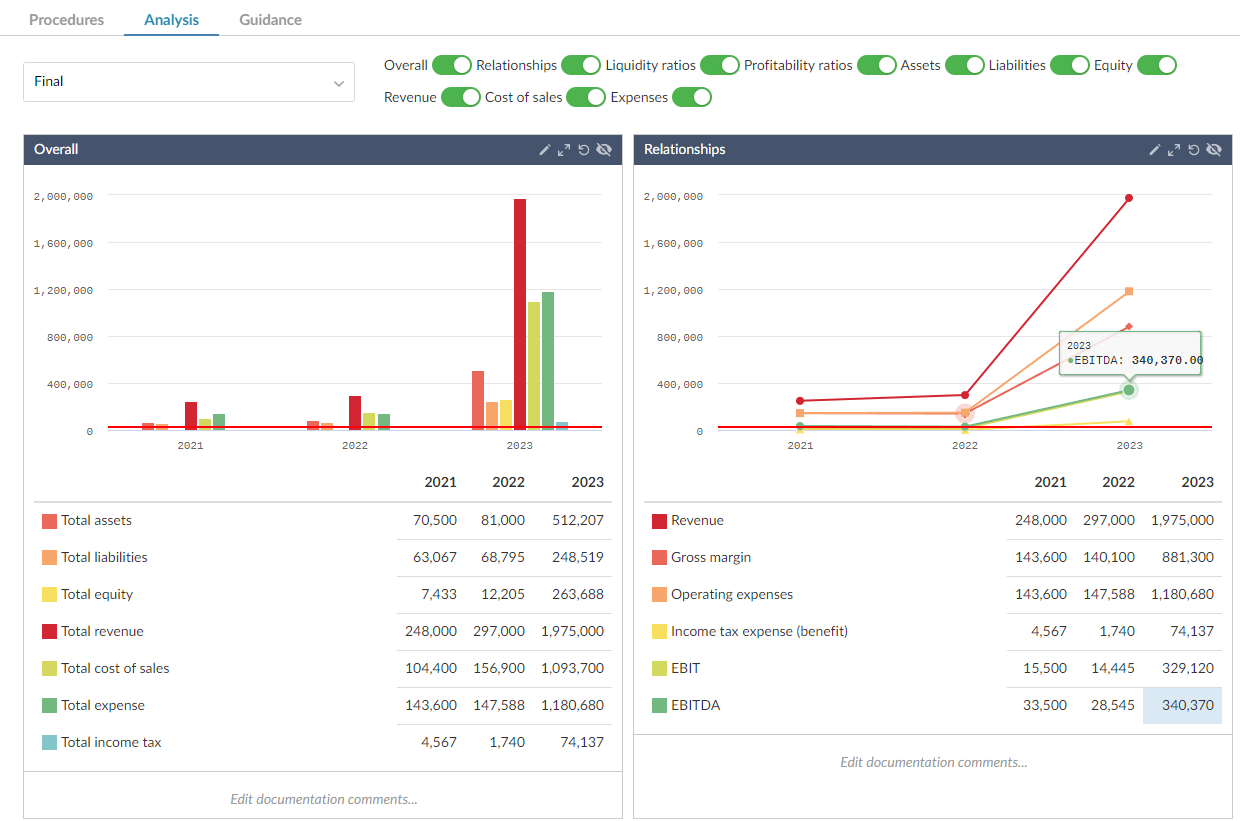
Task: Toggle the Relationships switch
Action: point(581,65)
